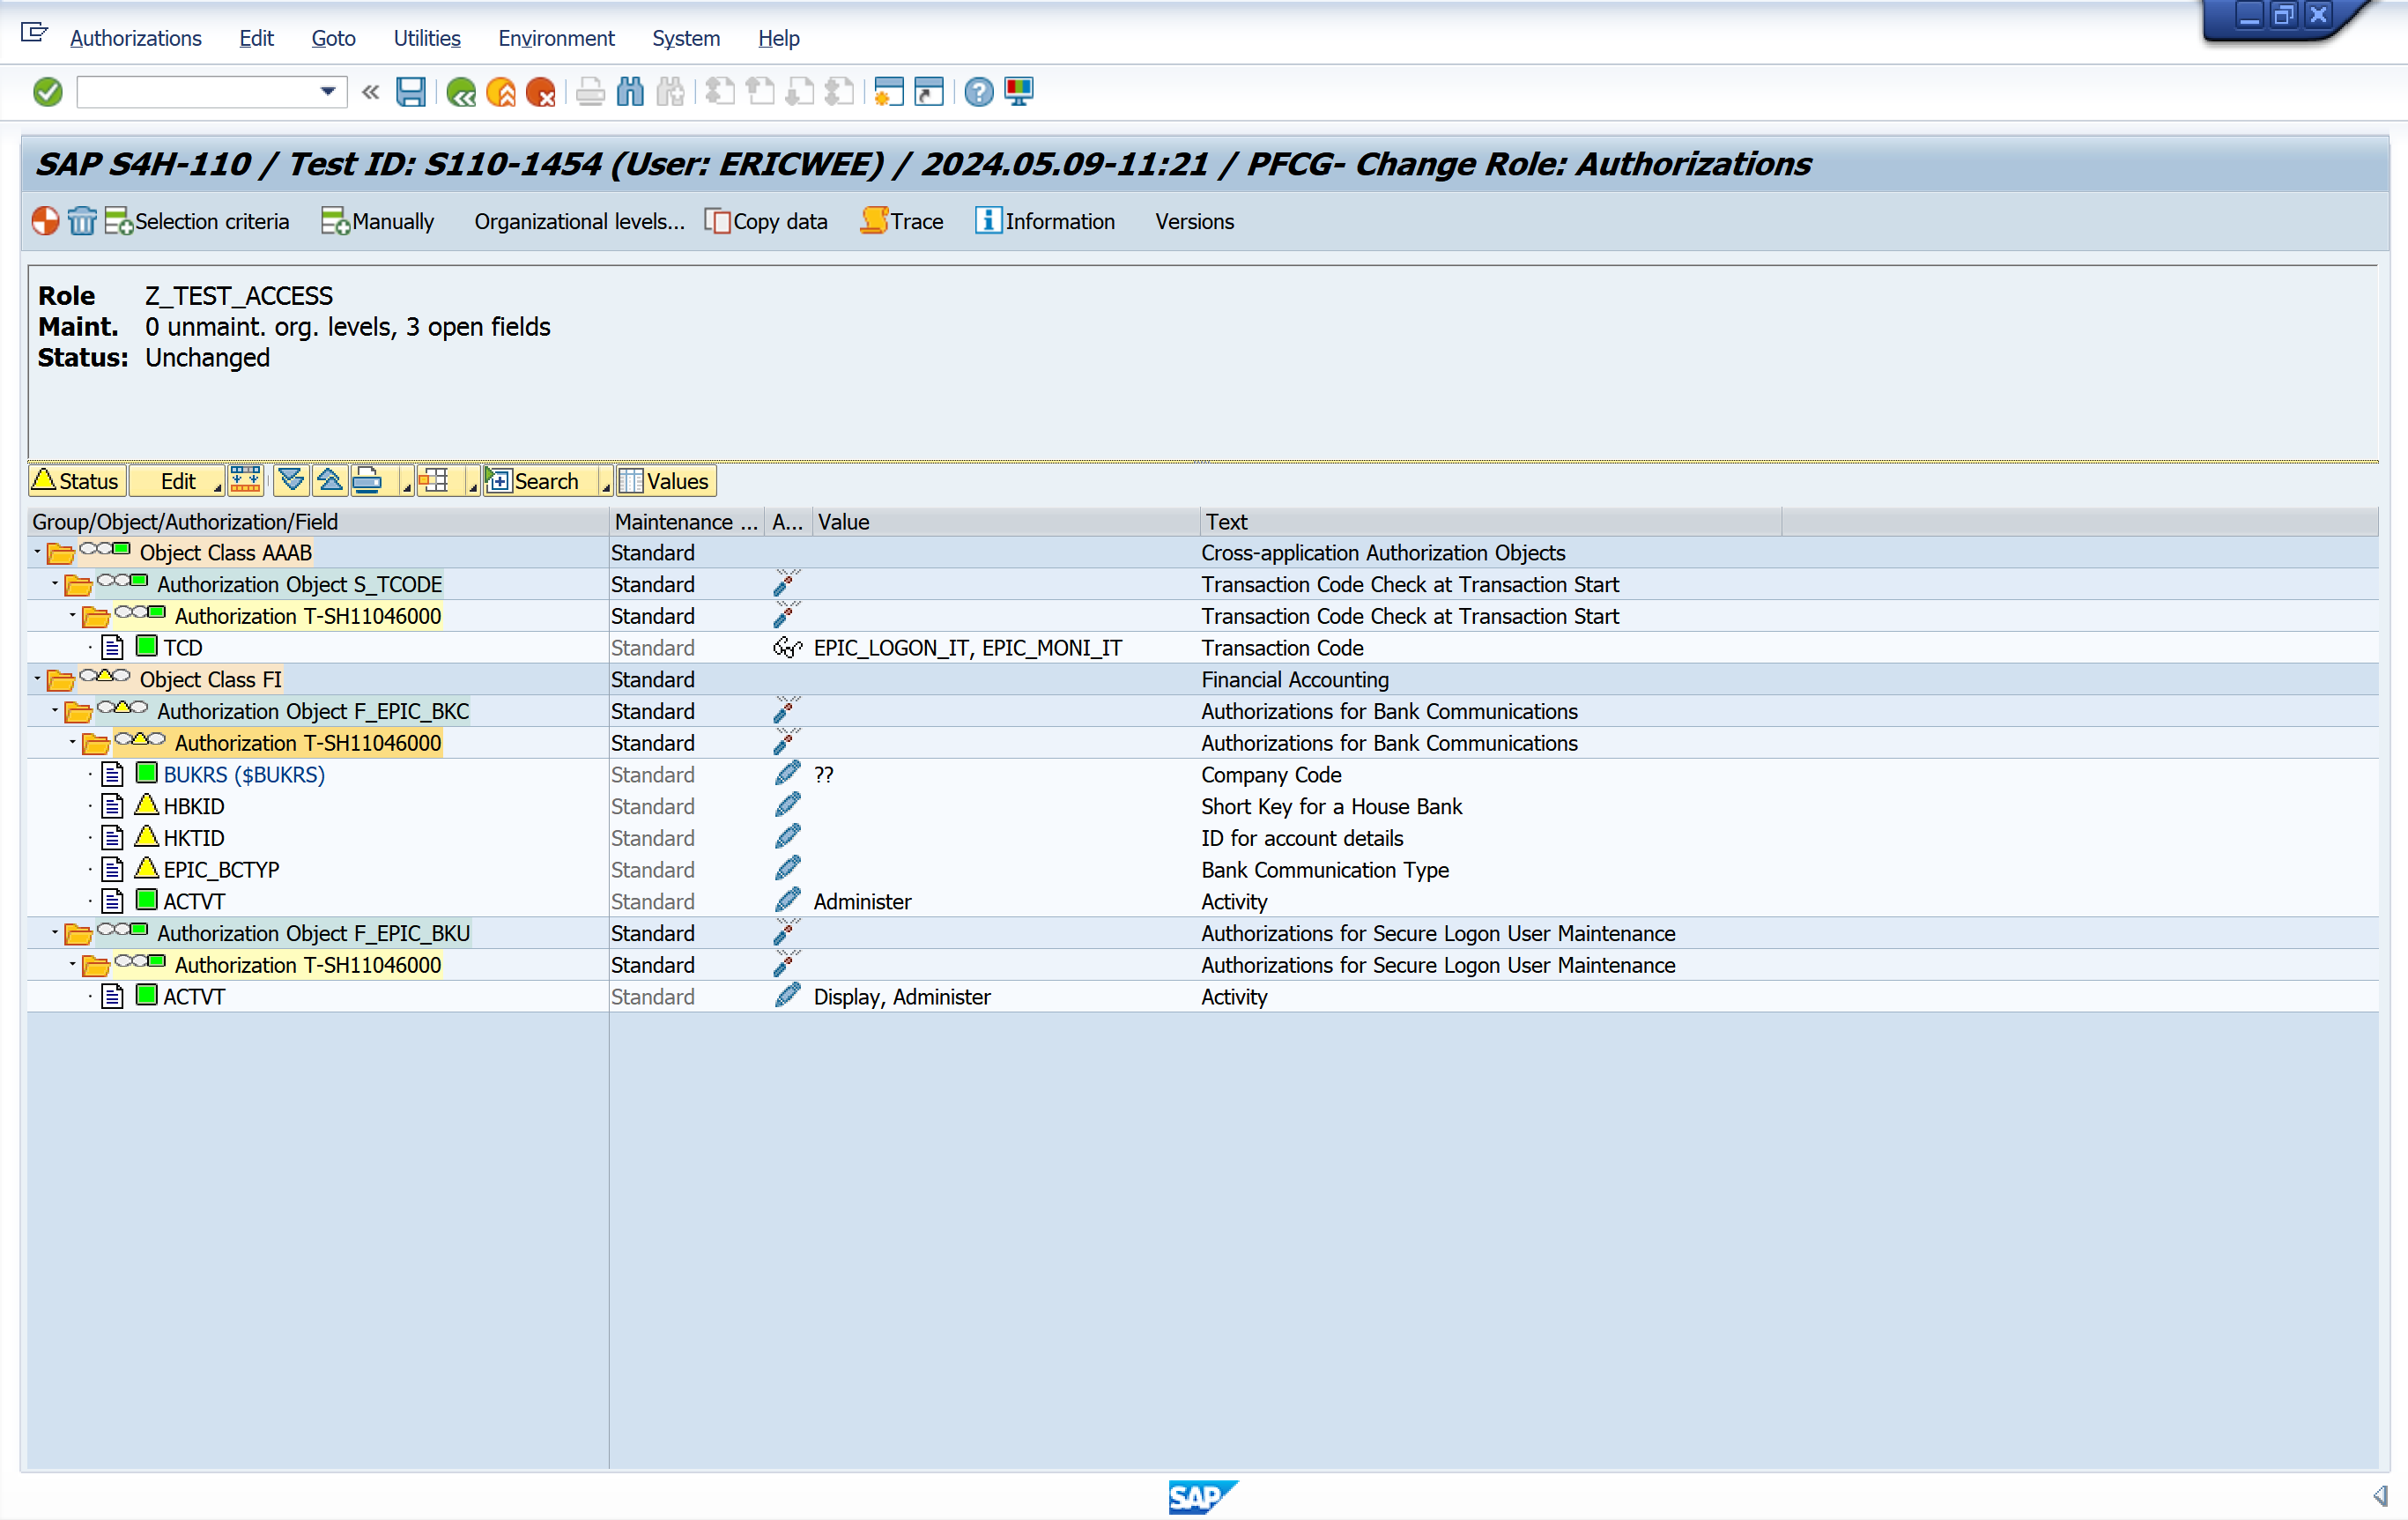
Task: Collapse the Object Class AAAB node
Action: [38, 552]
